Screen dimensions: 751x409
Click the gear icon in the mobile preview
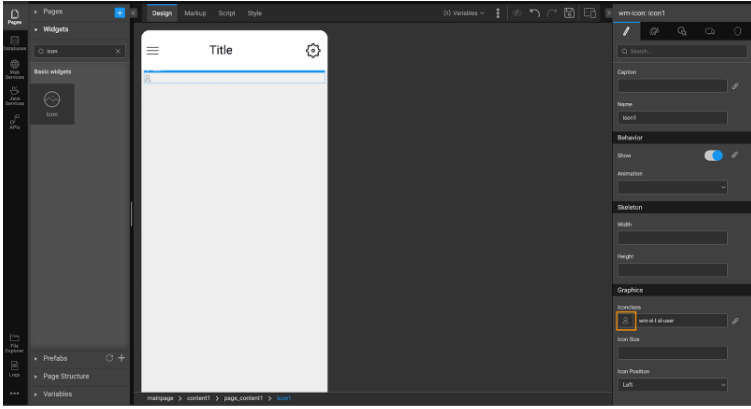click(312, 50)
